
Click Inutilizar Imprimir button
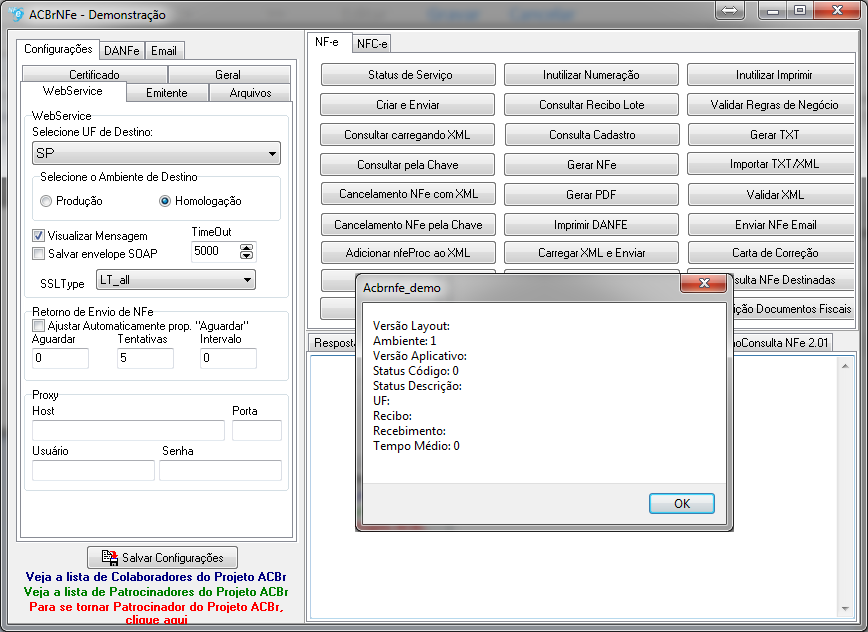[x=771, y=75]
